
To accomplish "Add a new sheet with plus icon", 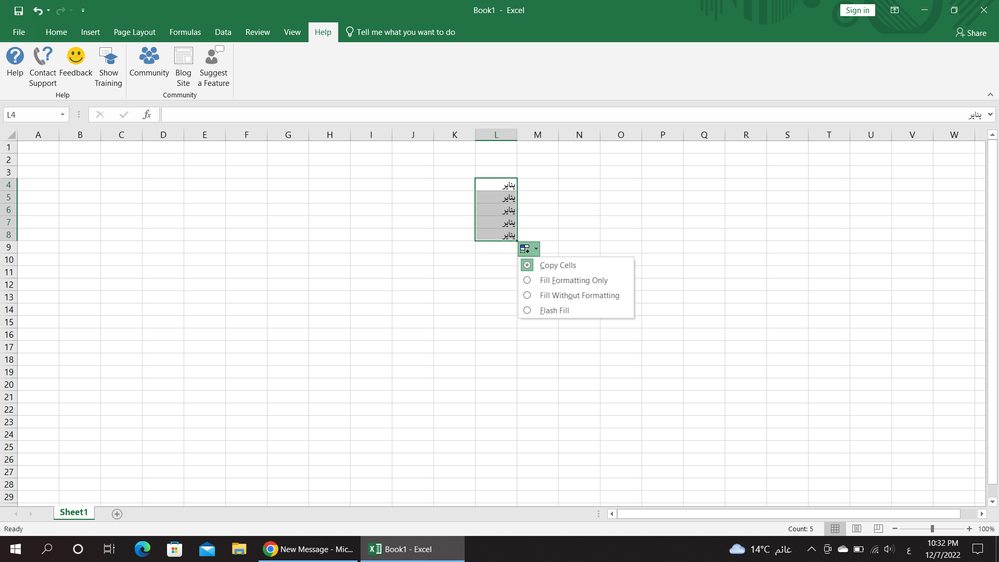I will click(117, 514).
